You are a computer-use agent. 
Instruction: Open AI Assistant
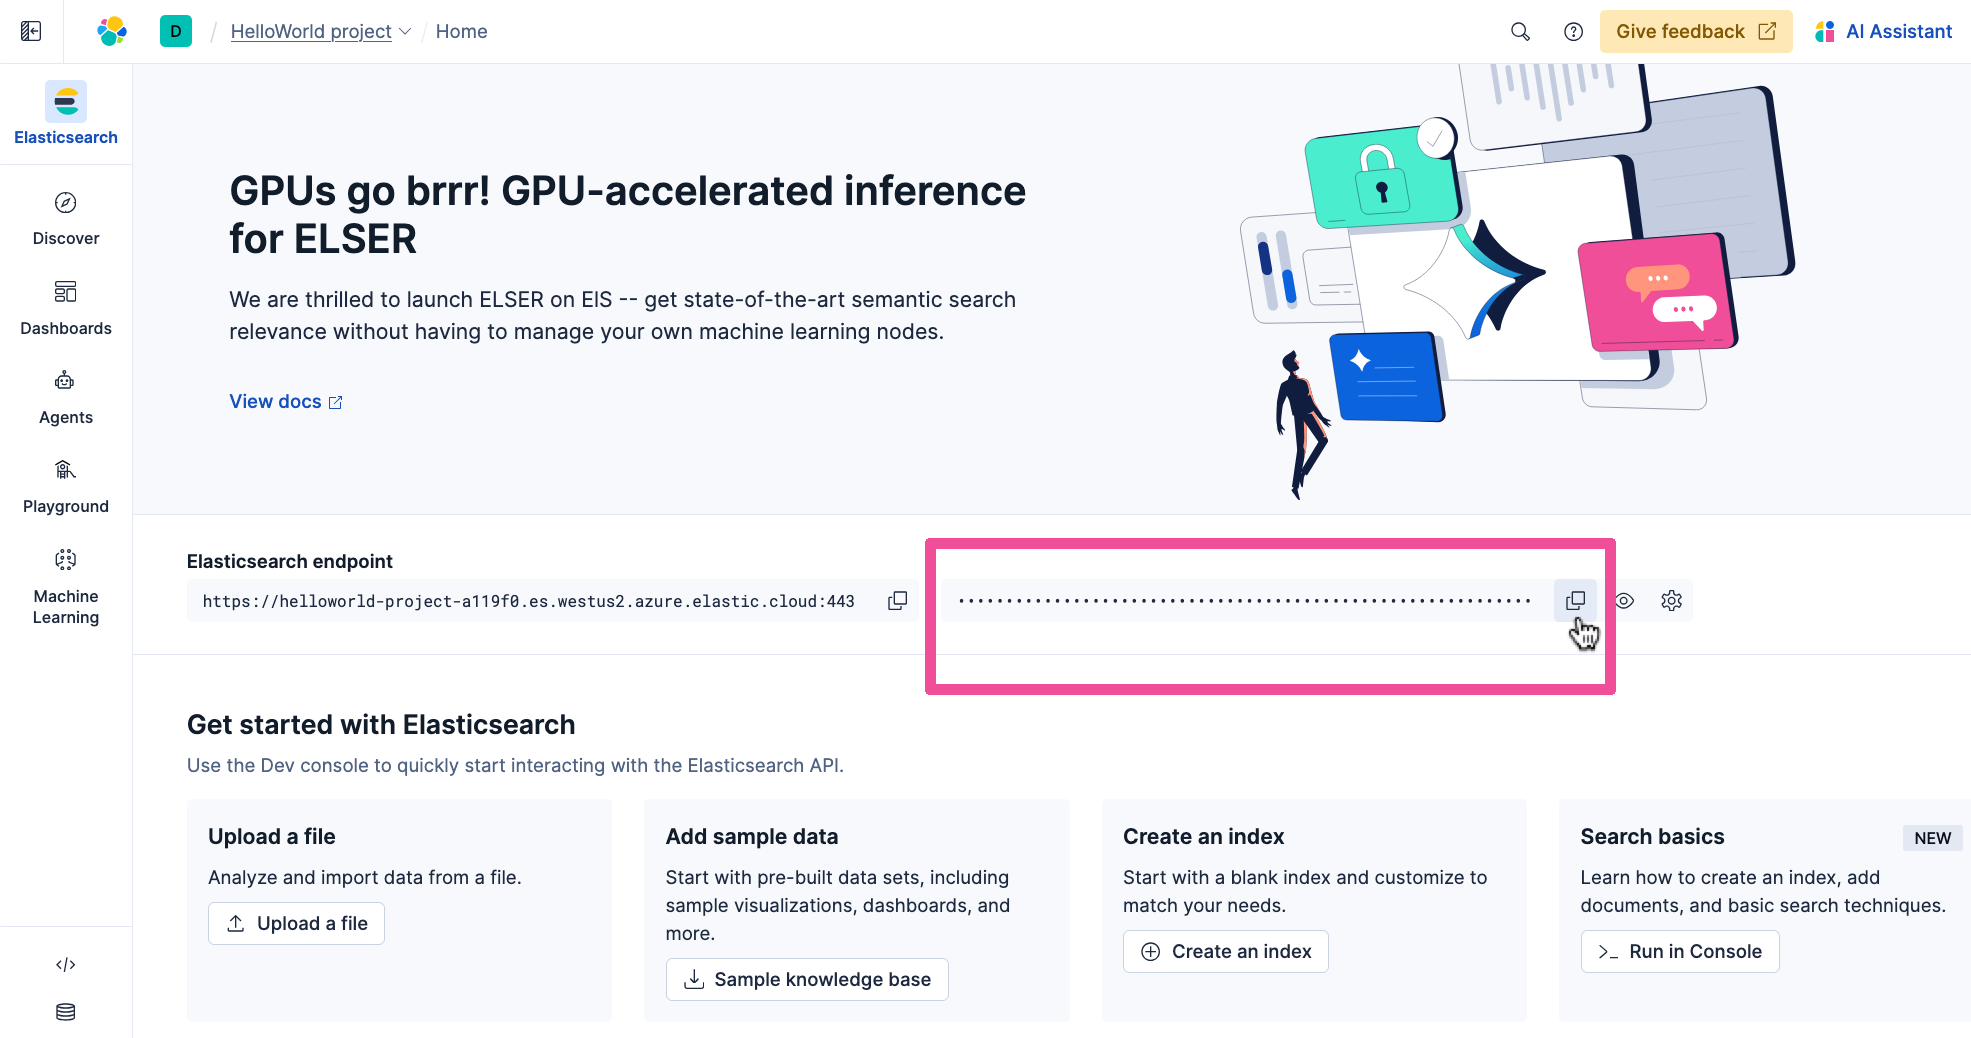coord(1884,31)
